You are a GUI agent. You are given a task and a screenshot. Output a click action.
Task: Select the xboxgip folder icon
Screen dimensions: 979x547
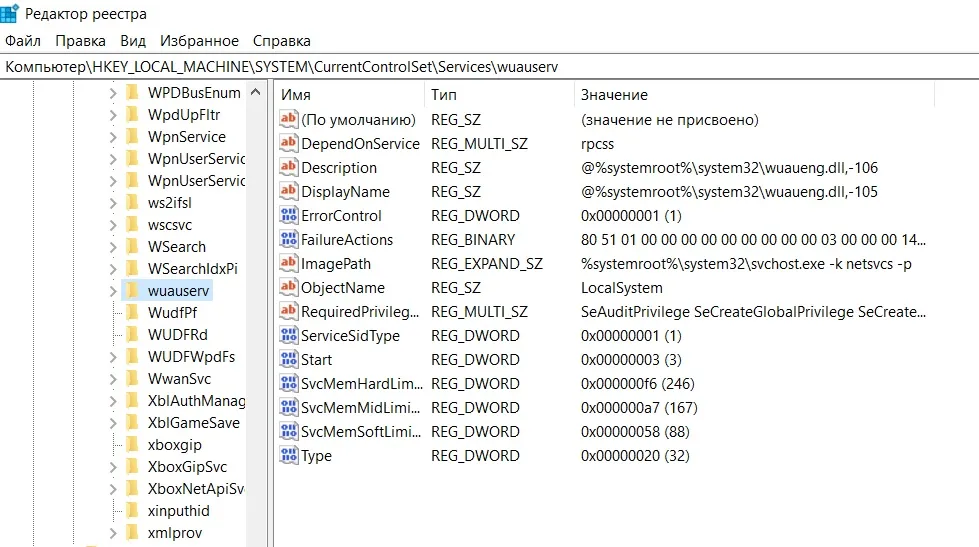point(132,445)
